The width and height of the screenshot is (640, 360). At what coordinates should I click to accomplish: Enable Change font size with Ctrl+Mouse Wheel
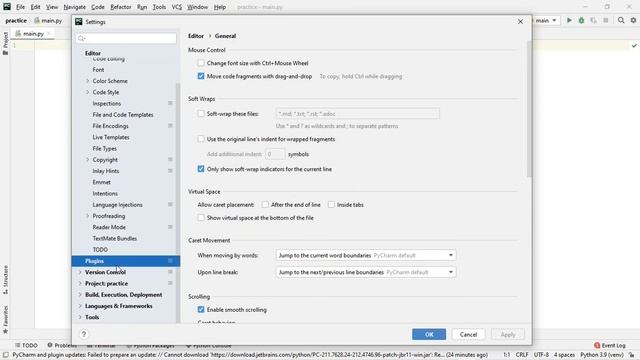coord(201,63)
